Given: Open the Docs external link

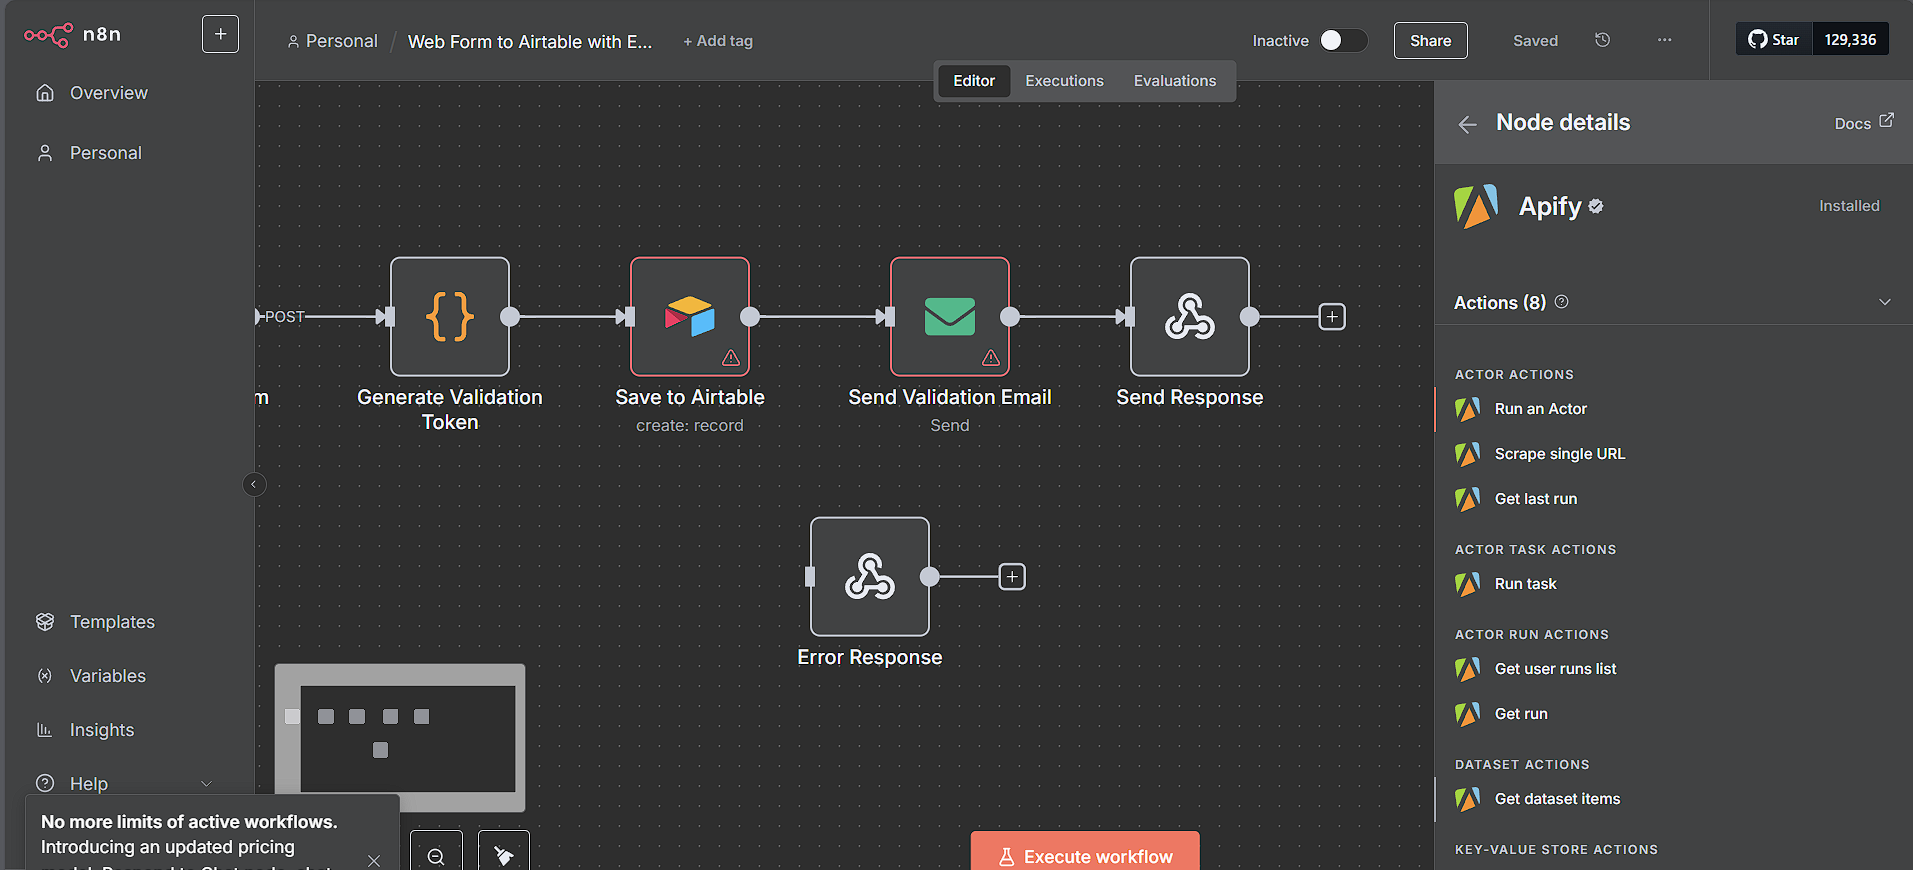Looking at the screenshot, I should (1864, 123).
